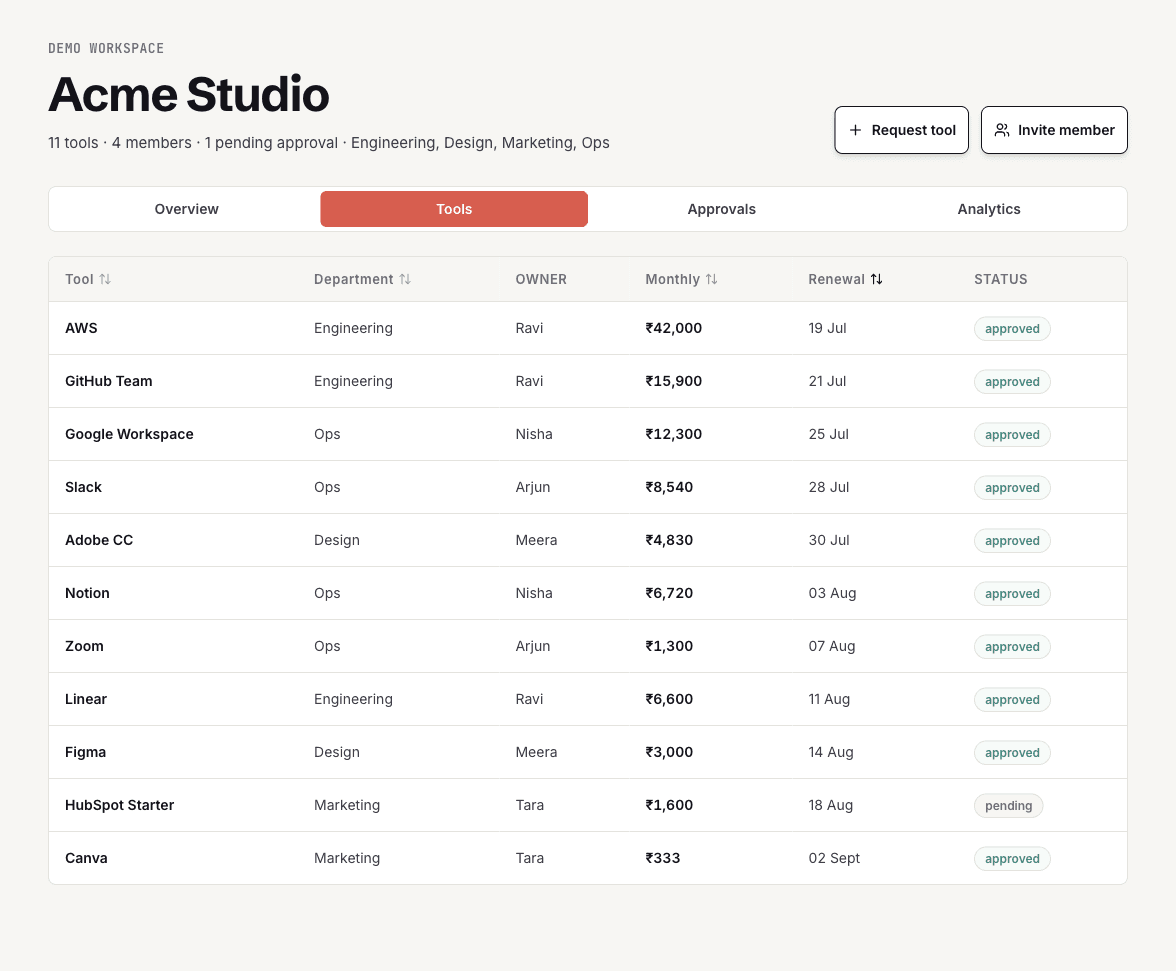Click the Renewal column sort arrows
The image size is (1176, 971).
(x=877, y=279)
